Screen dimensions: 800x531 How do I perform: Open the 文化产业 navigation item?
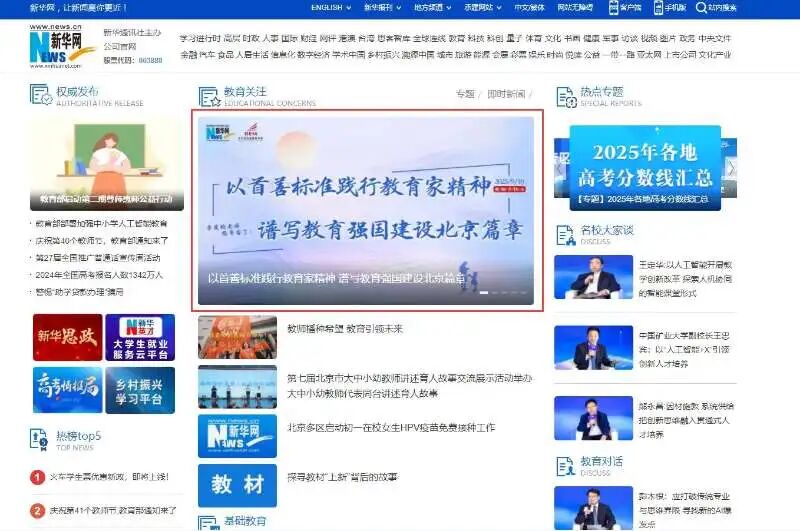pos(715,55)
